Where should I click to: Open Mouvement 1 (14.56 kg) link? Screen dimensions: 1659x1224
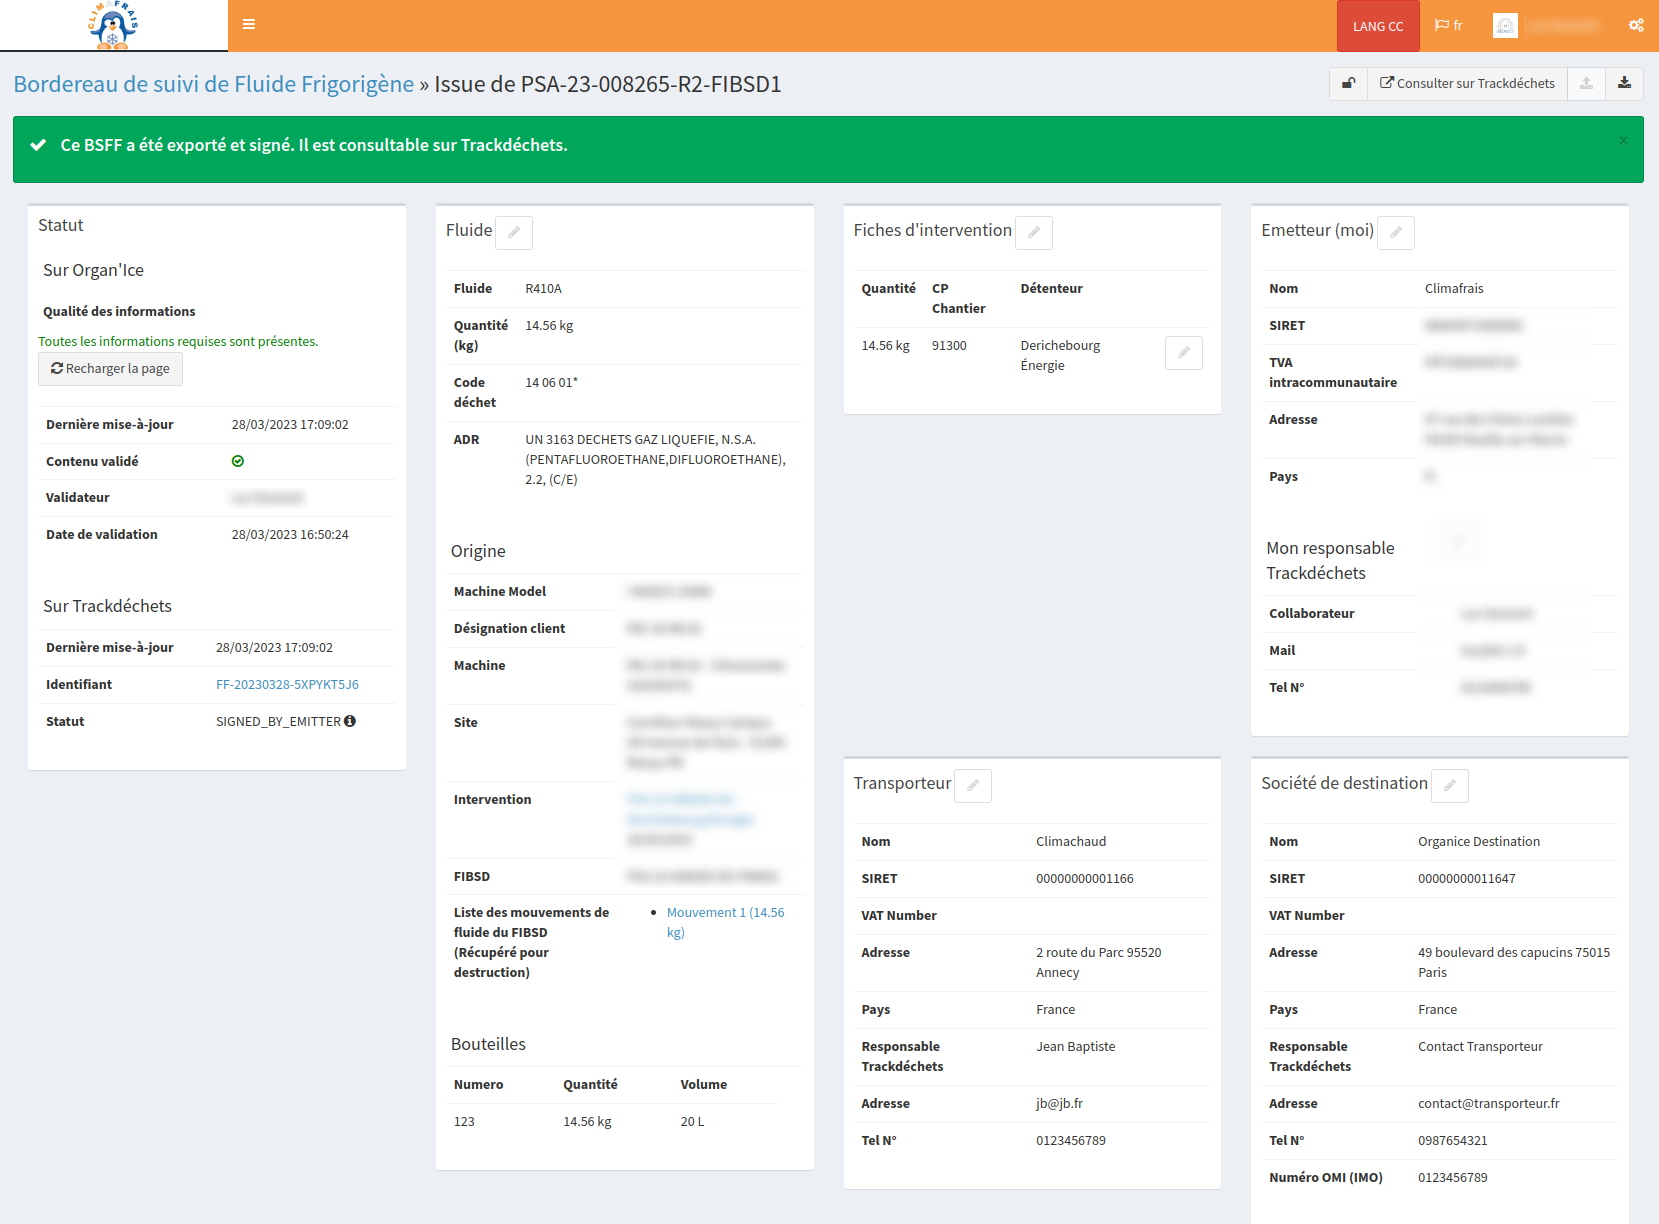coord(725,922)
